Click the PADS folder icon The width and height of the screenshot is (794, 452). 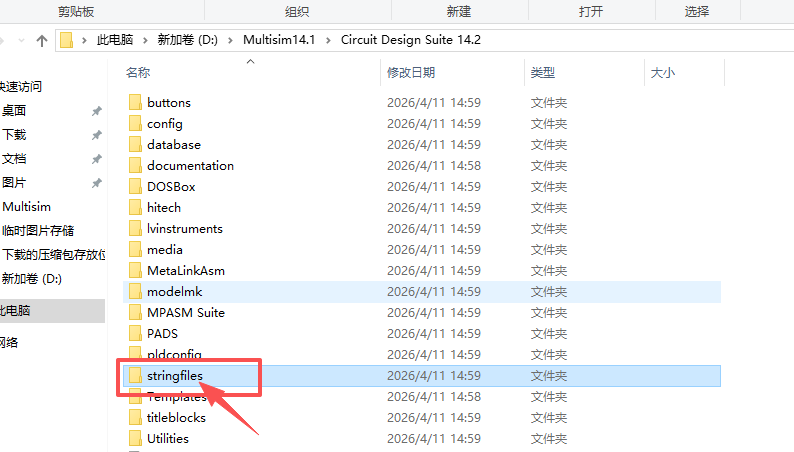pos(135,334)
